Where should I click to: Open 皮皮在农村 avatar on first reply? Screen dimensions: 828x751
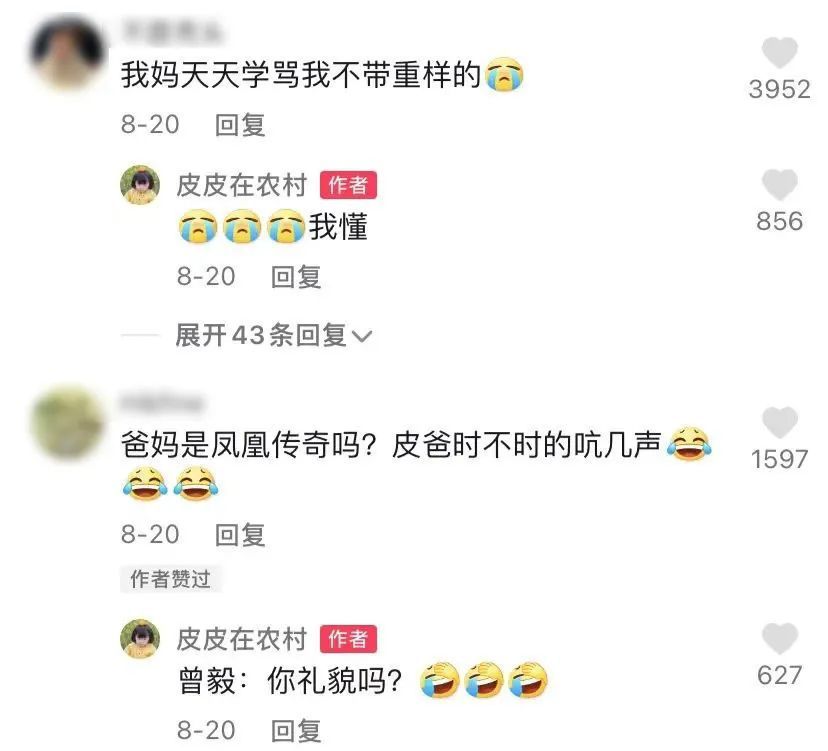click(x=140, y=185)
